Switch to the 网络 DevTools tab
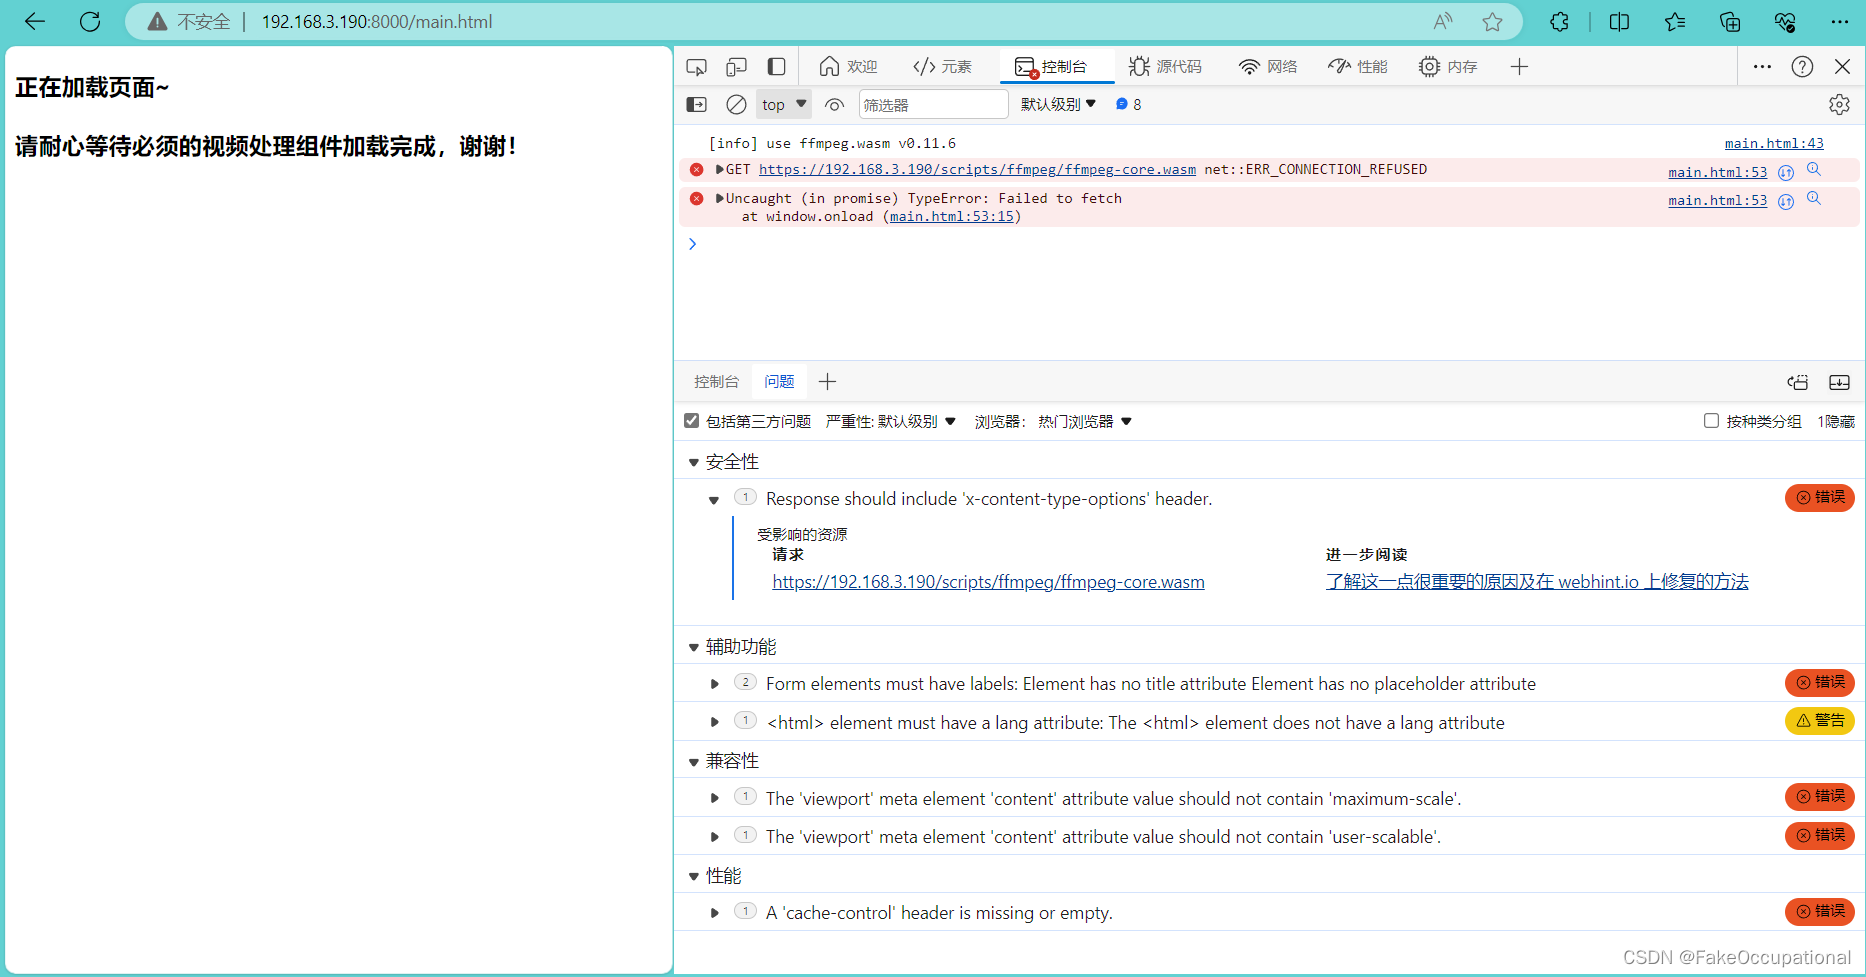The width and height of the screenshot is (1866, 977). [1268, 67]
